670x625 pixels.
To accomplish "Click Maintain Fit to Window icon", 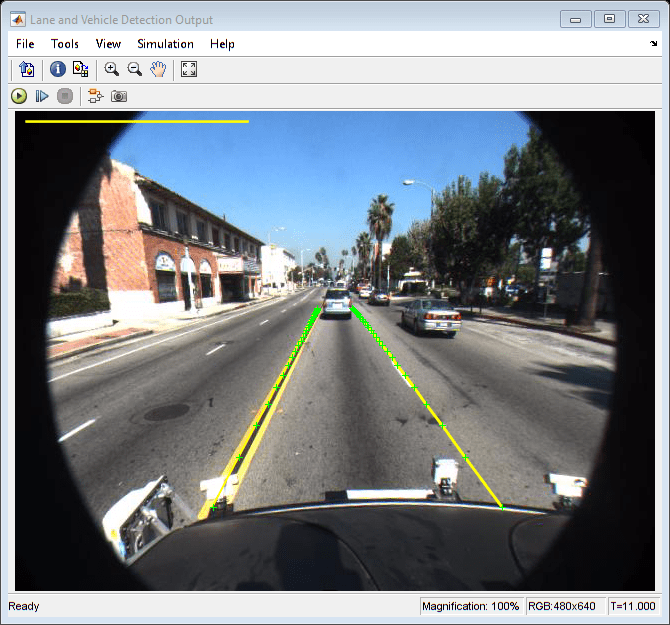I will coord(189,69).
